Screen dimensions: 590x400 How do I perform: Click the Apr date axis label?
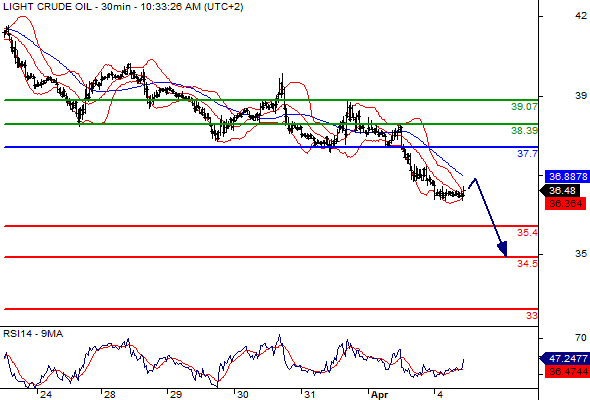(x=379, y=395)
